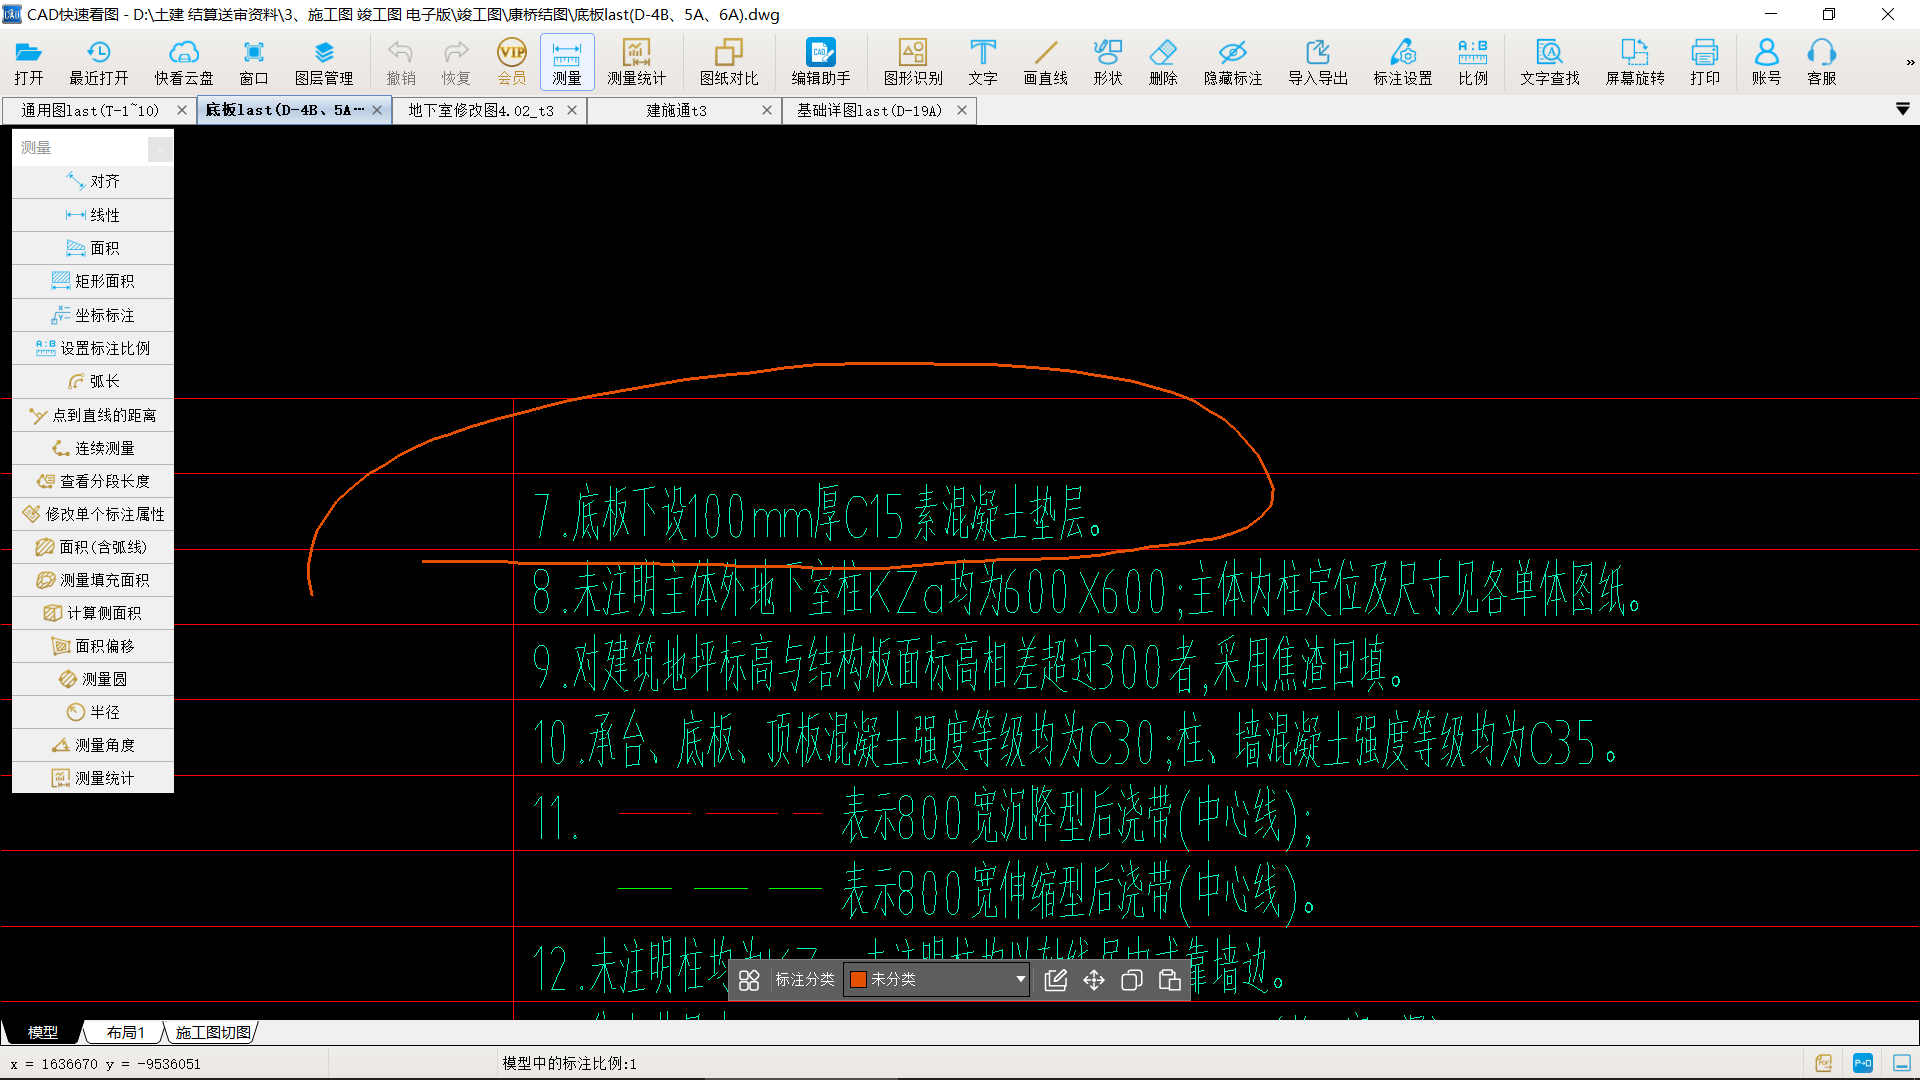Open the document tabs list dropdown
The image size is (1920, 1080).
[x=1903, y=109]
